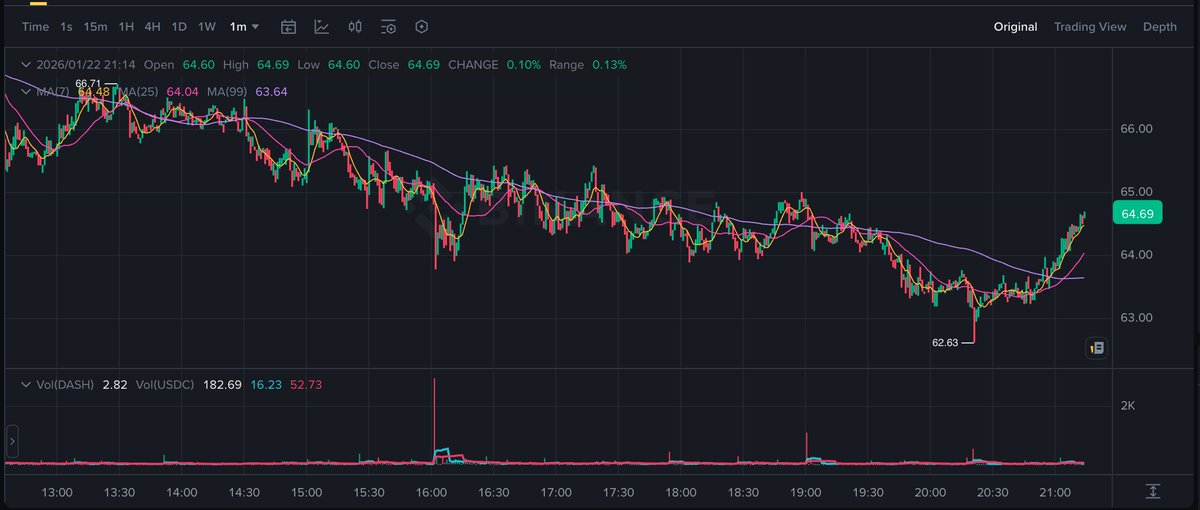Click the 21:00 time axis label

click(x=1056, y=493)
